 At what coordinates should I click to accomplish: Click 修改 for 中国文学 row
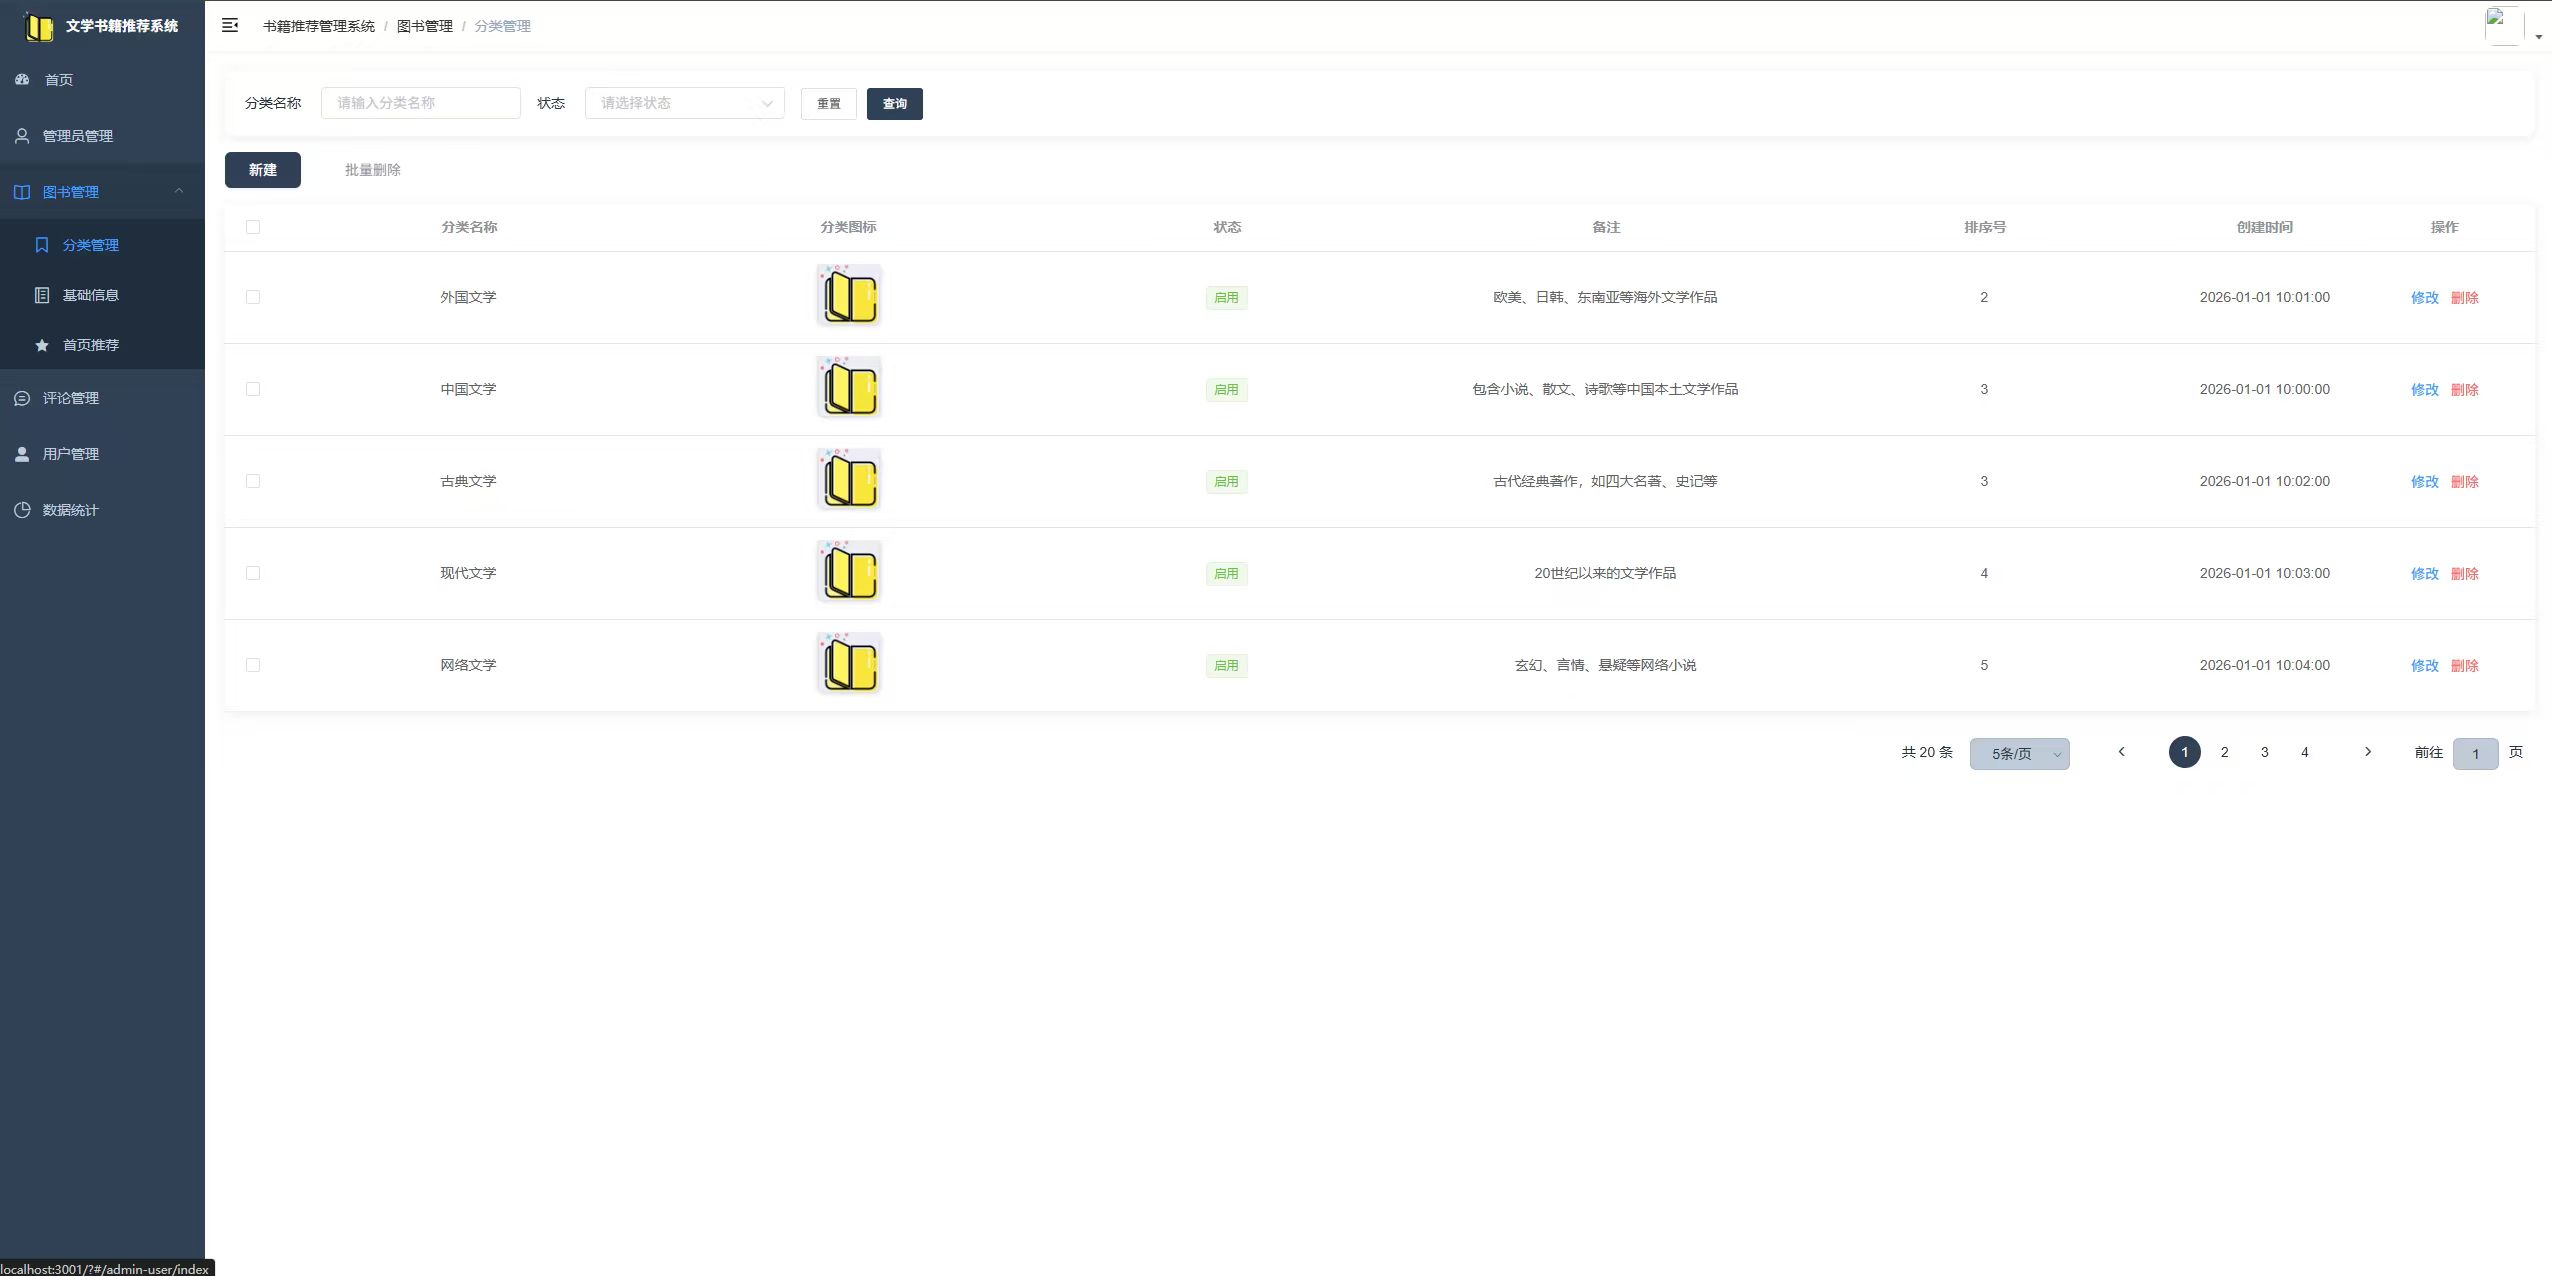point(2425,389)
